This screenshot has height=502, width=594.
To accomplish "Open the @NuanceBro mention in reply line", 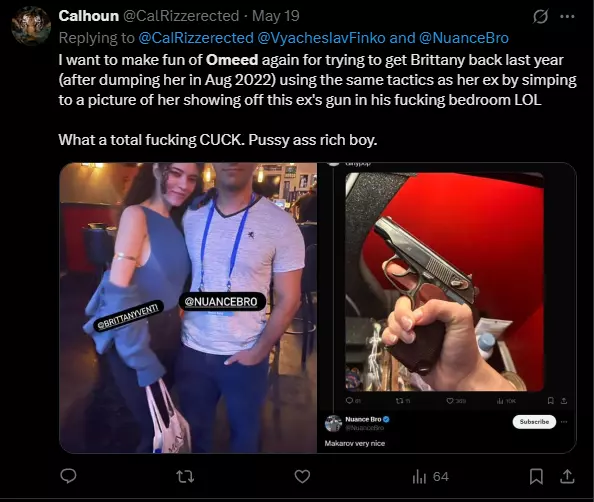I will 464,38.
